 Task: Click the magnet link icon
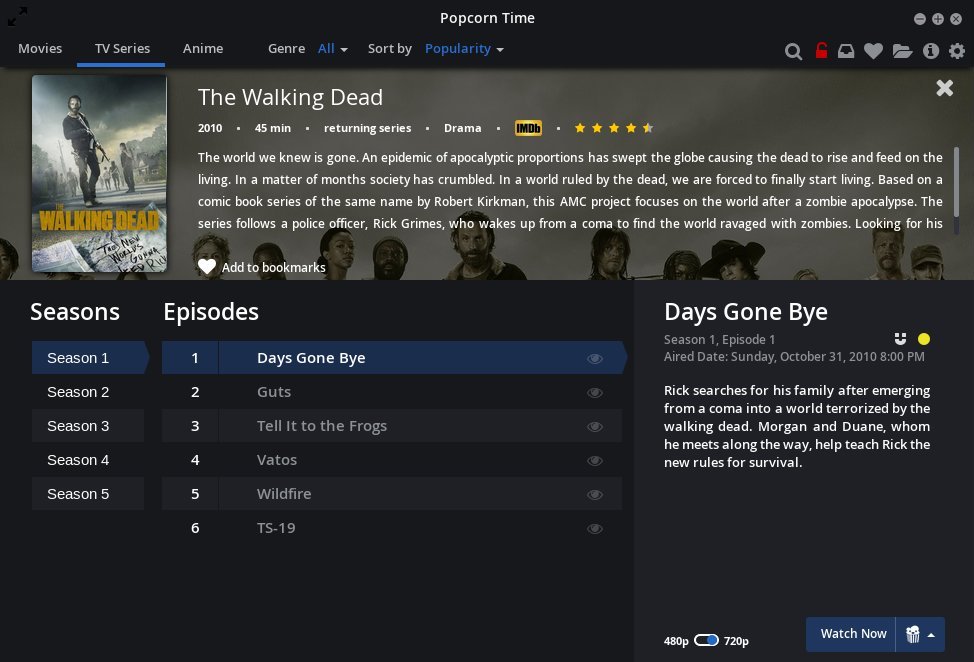[900, 338]
